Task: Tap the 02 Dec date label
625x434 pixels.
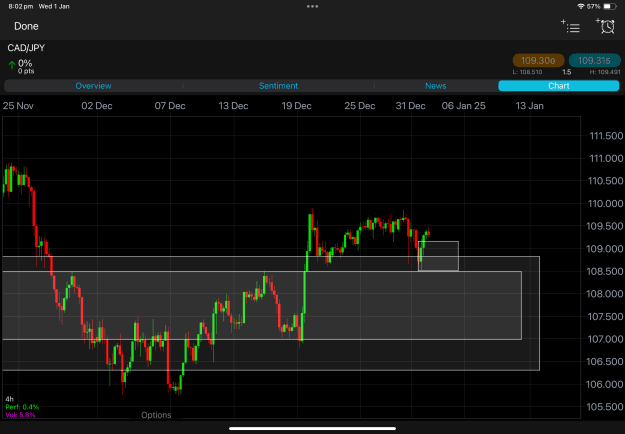Action: tap(97, 106)
